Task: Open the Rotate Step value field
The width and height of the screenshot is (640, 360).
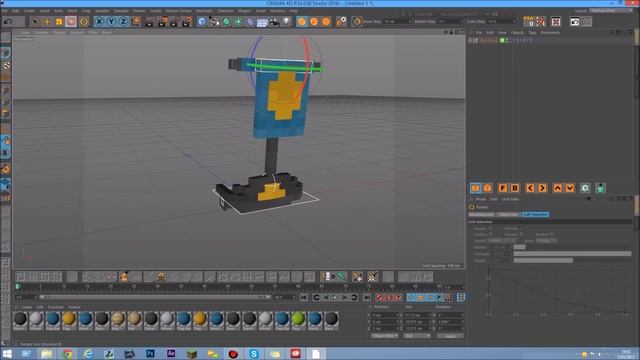Action: [450, 22]
